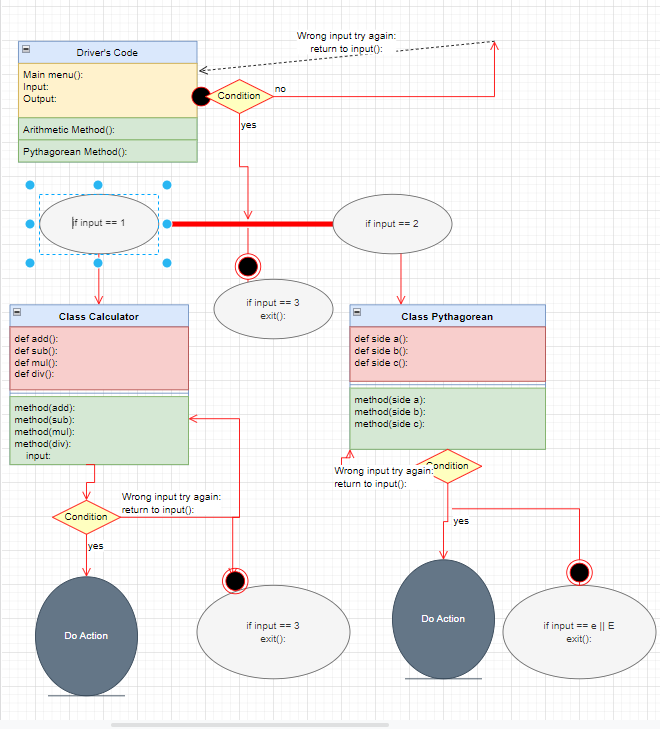Click left-middle resize handle of selected ellipse
660x729 pixels.
click(x=30, y=224)
